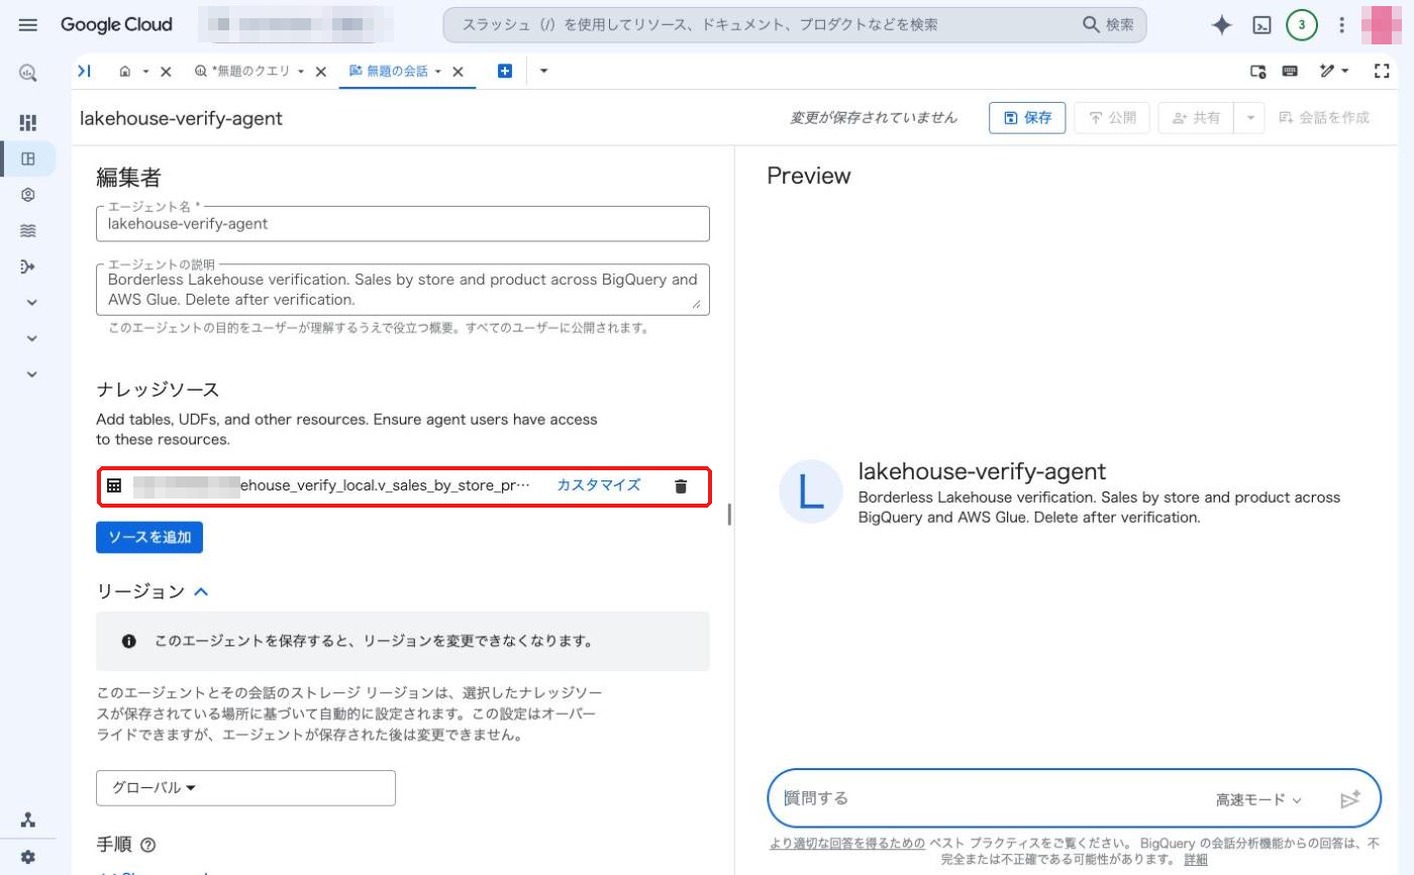Open the hexagon agent icon in sidebar
Image resolution: width=1414 pixels, height=875 pixels.
pos(28,195)
